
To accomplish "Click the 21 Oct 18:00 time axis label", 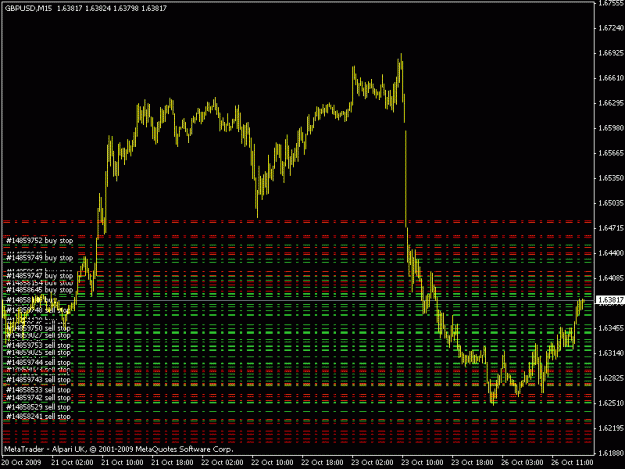I will 172,463.
